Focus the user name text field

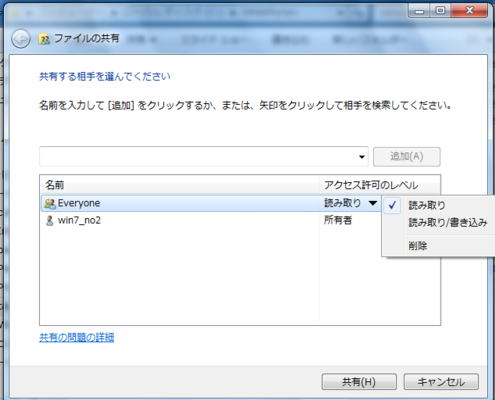(198, 156)
